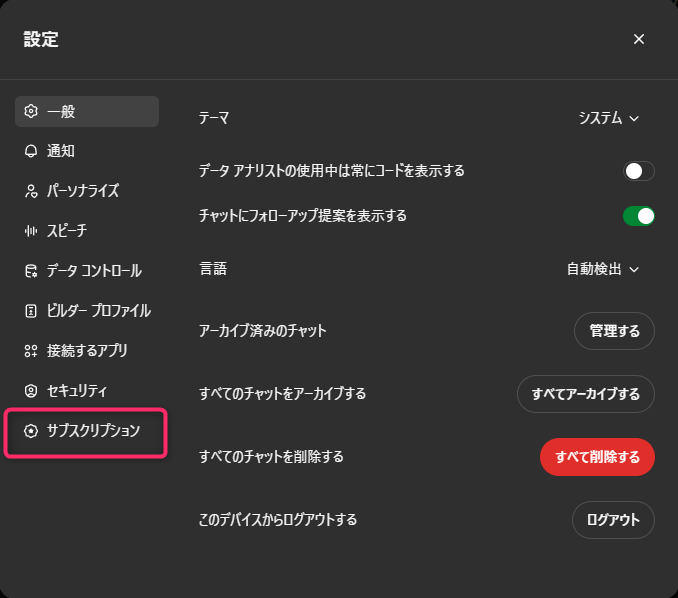This screenshot has width=678, height=598.
Task: Open the 通知 settings tab
Action: click(x=87, y=151)
